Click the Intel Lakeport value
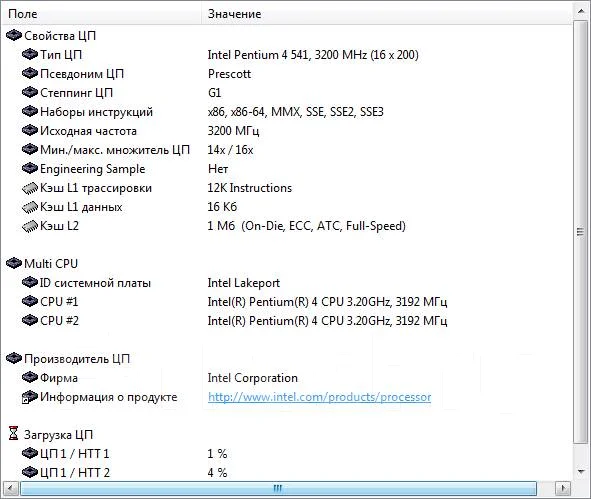The width and height of the screenshot is (591, 499). [x=243, y=283]
